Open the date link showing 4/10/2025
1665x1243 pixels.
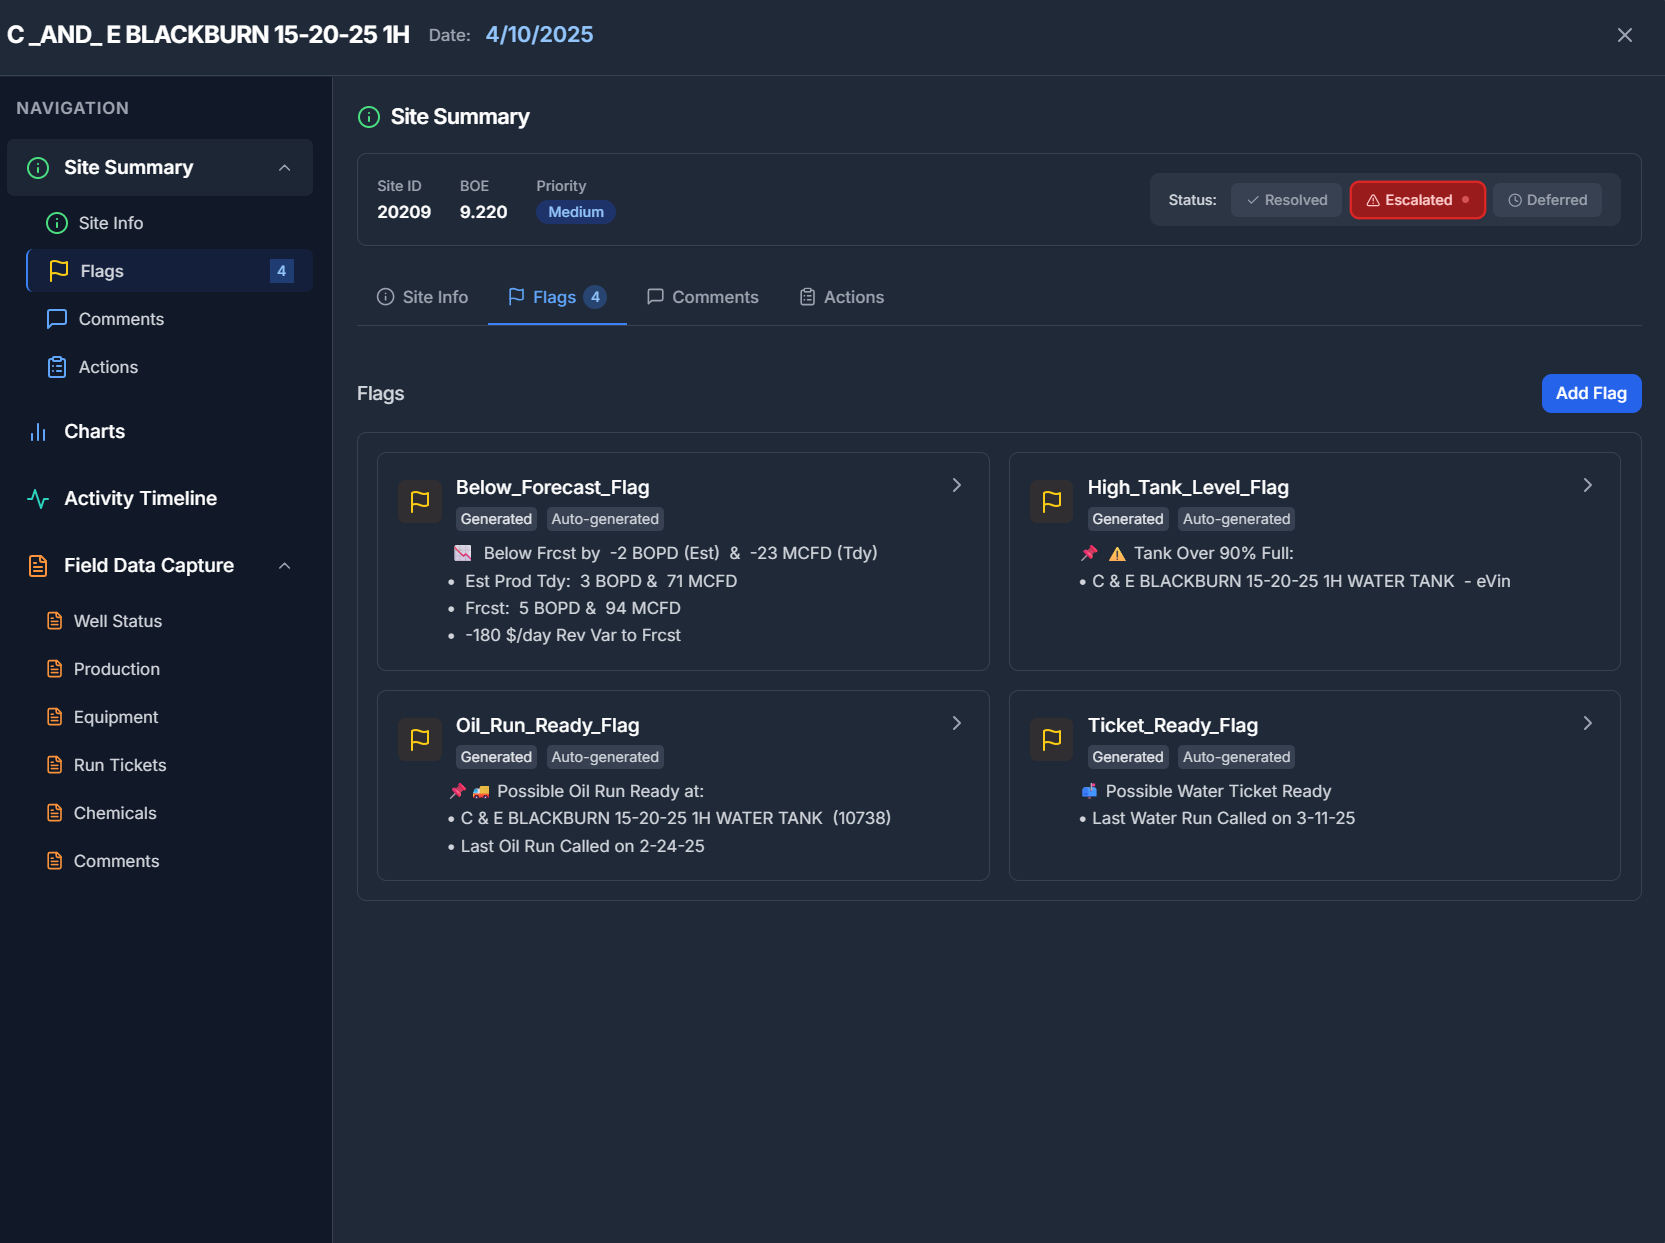click(x=539, y=34)
